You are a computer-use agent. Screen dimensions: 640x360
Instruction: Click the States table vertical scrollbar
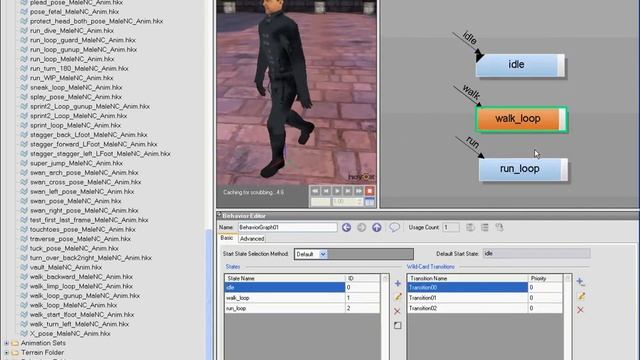click(x=385, y=317)
